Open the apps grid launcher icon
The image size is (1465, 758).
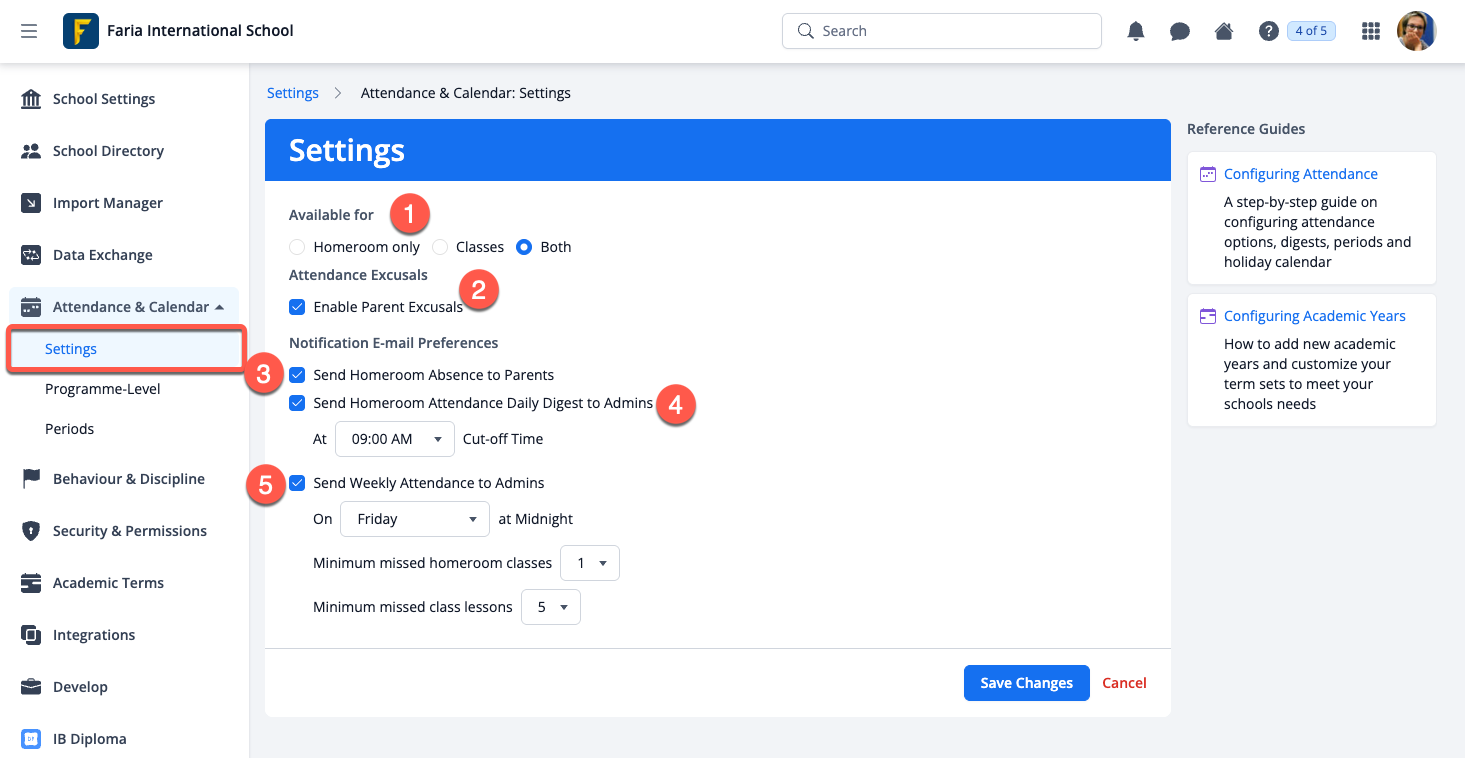[1371, 31]
